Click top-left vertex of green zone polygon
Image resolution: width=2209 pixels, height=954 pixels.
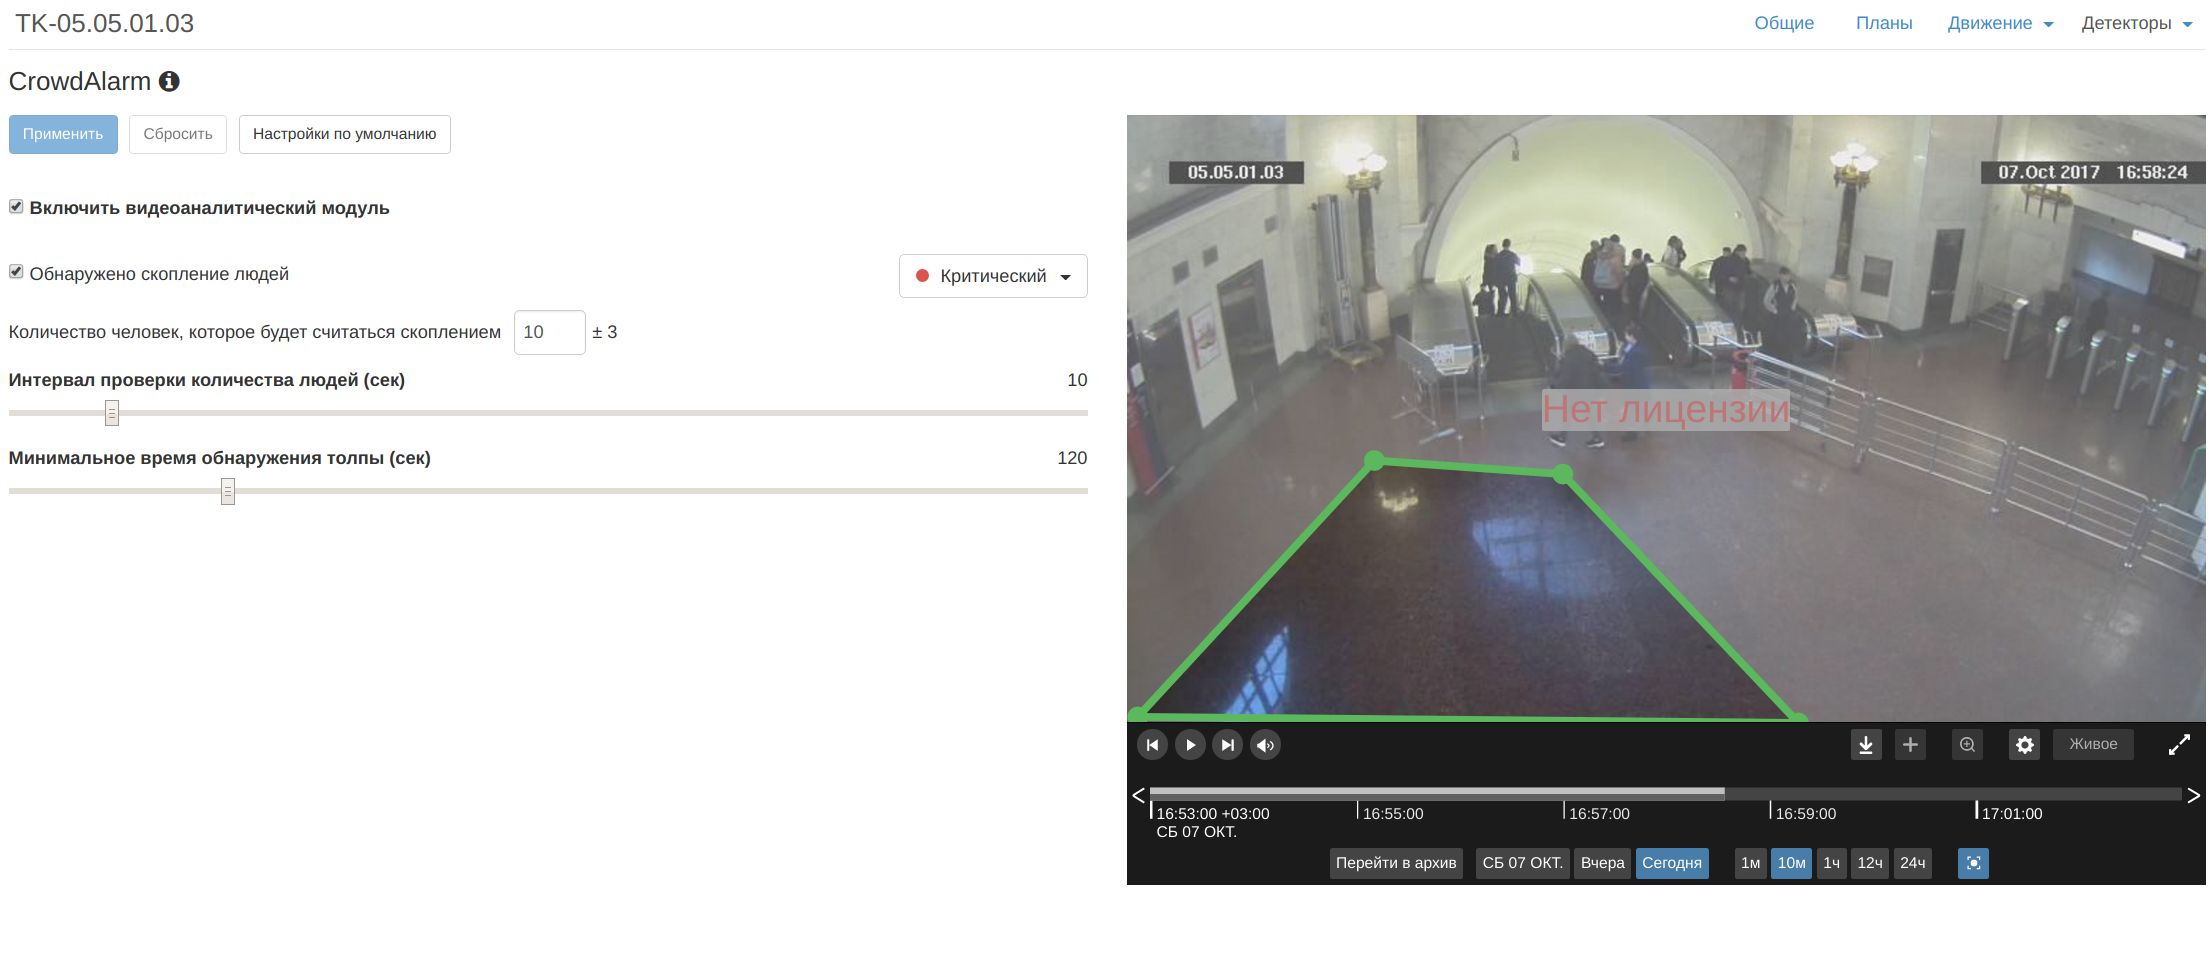[x=1375, y=460]
